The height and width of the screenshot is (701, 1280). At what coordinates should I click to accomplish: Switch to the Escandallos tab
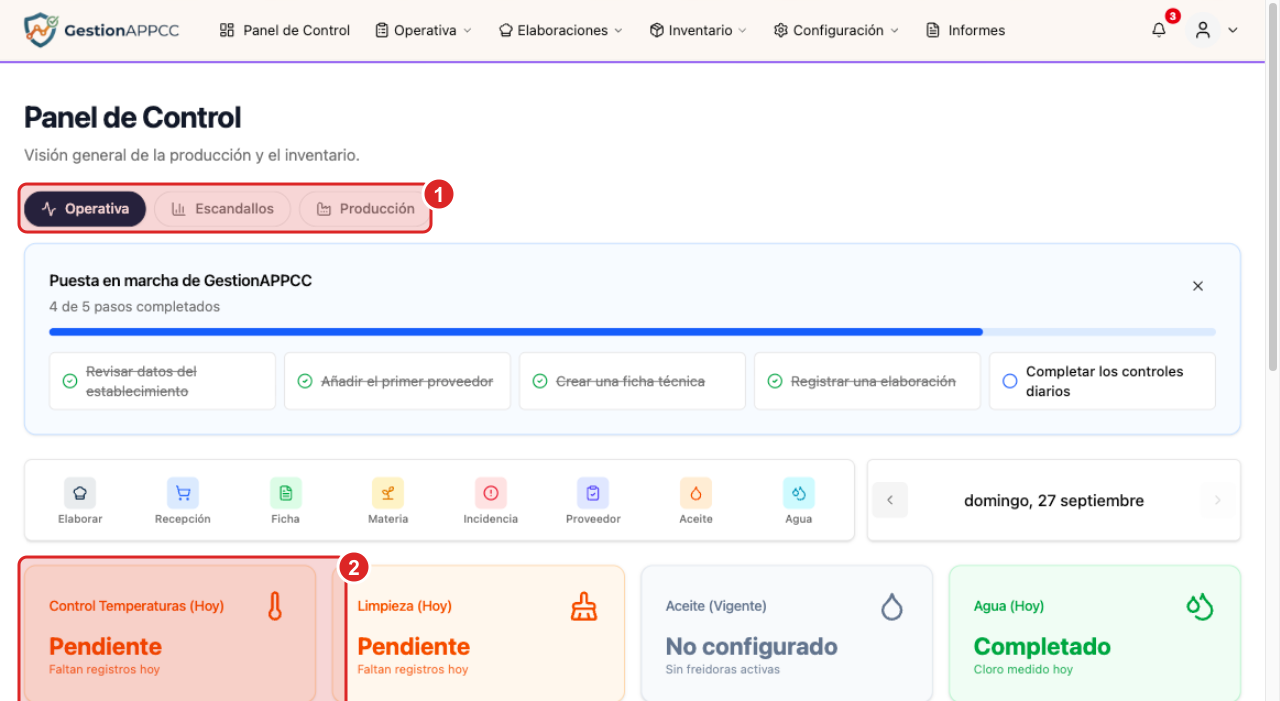(222, 209)
